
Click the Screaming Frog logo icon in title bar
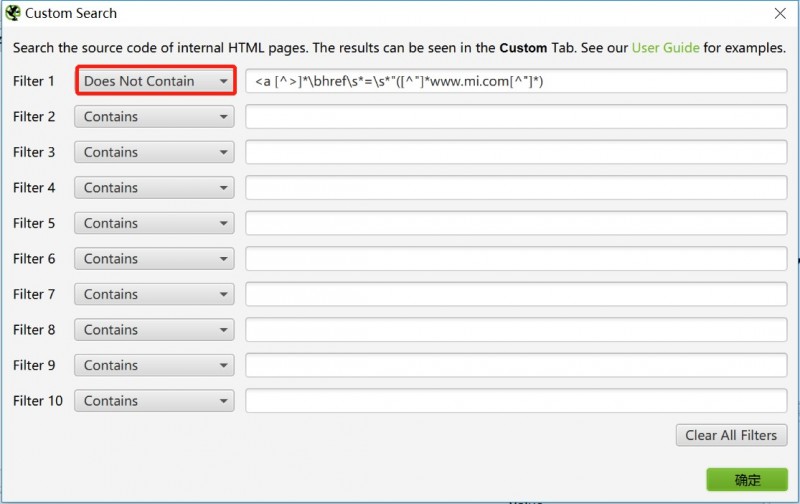click(x=13, y=14)
